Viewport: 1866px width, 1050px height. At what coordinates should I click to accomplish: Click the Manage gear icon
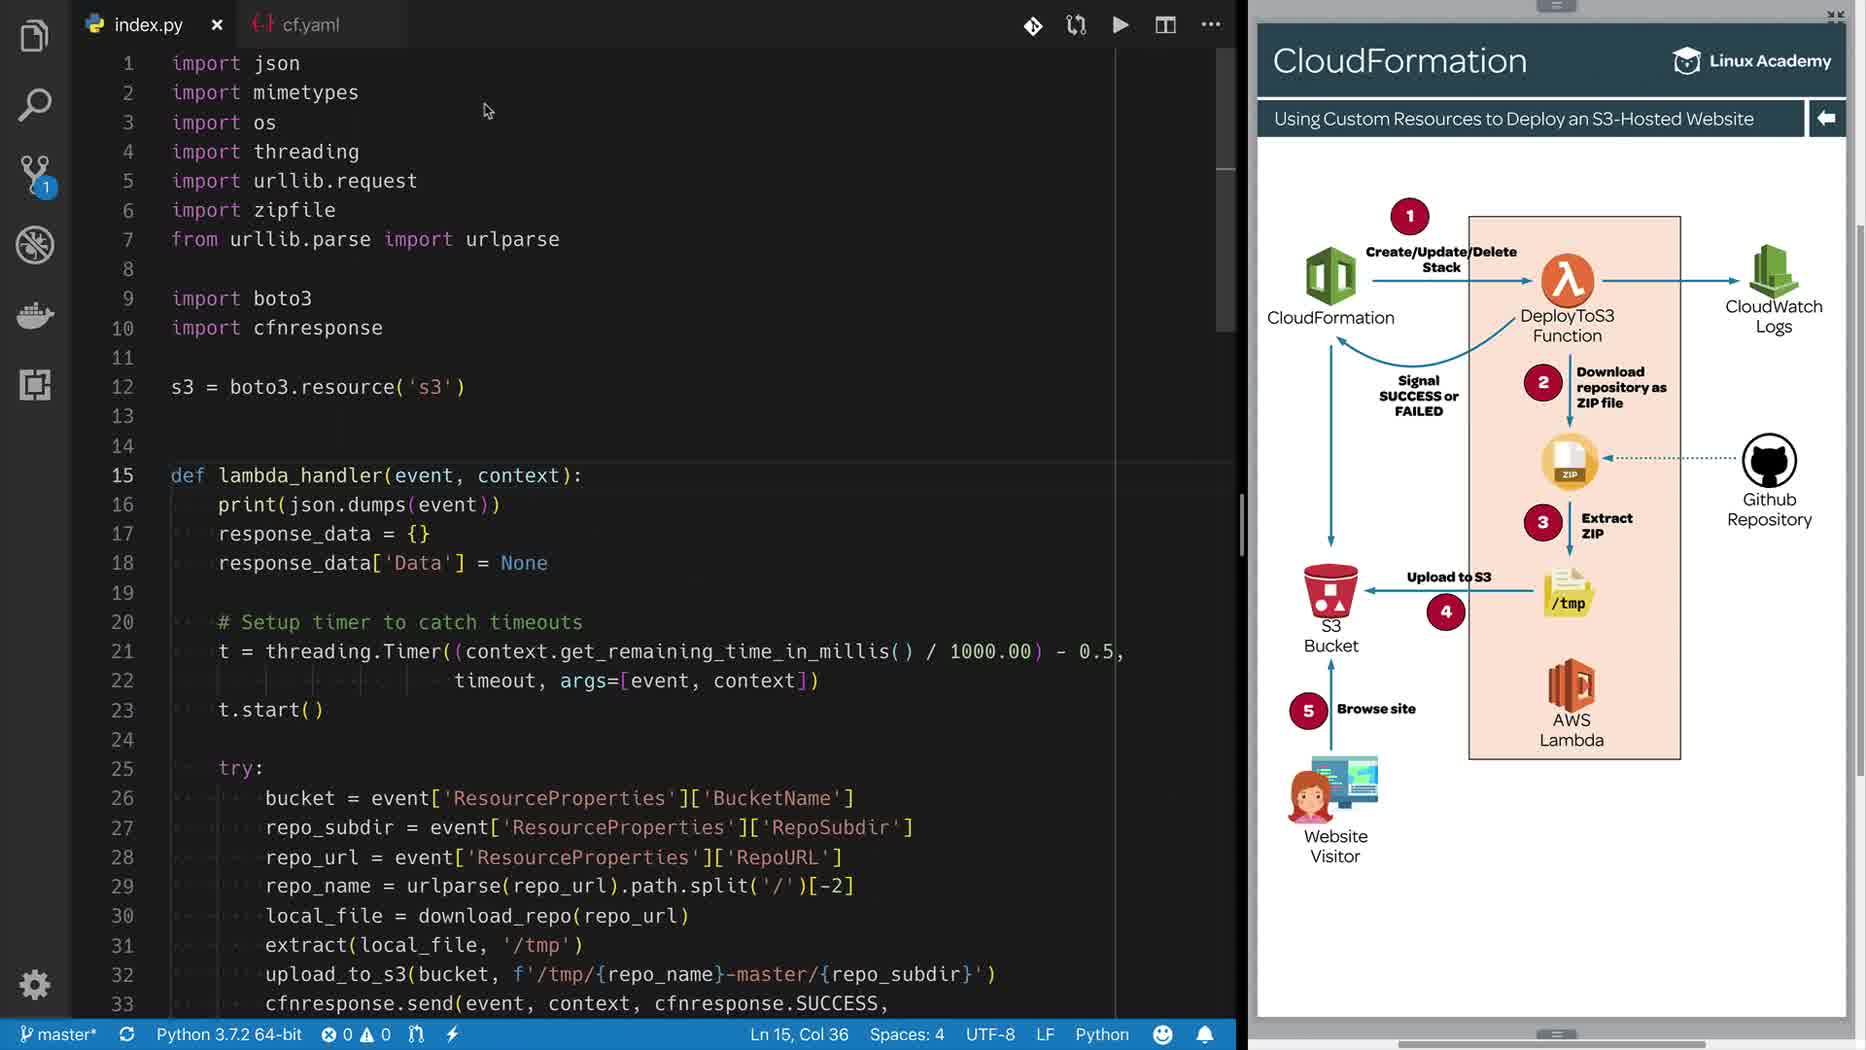35,985
